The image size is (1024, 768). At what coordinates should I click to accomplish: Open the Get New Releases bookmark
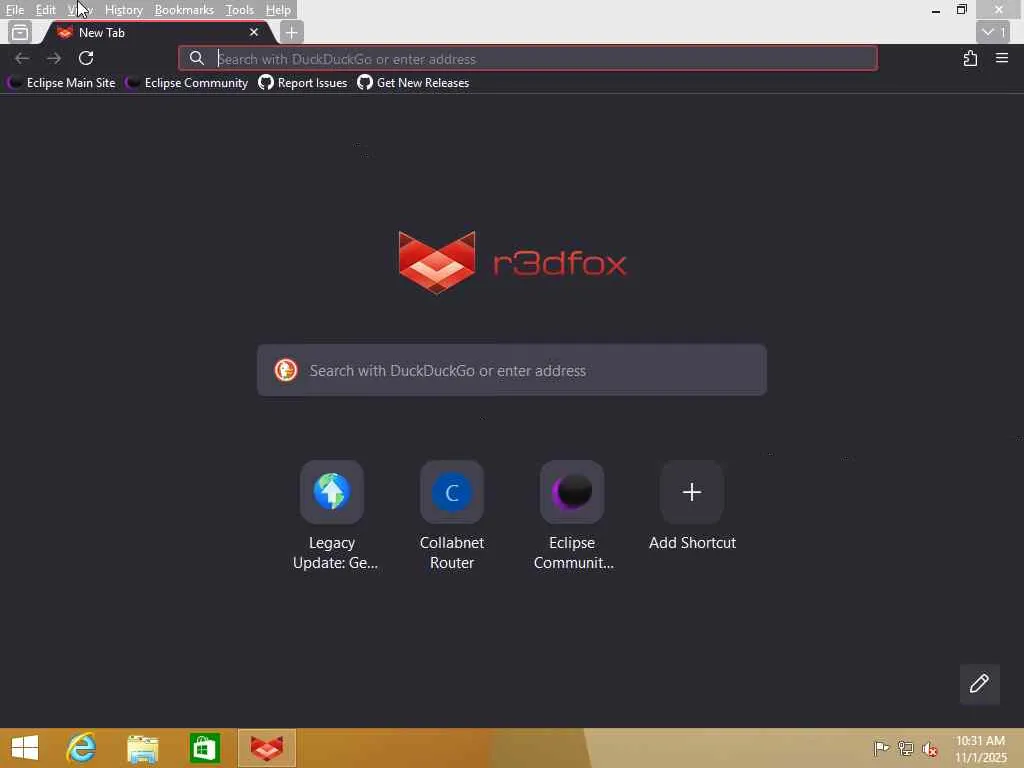pyautogui.click(x=413, y=83)
